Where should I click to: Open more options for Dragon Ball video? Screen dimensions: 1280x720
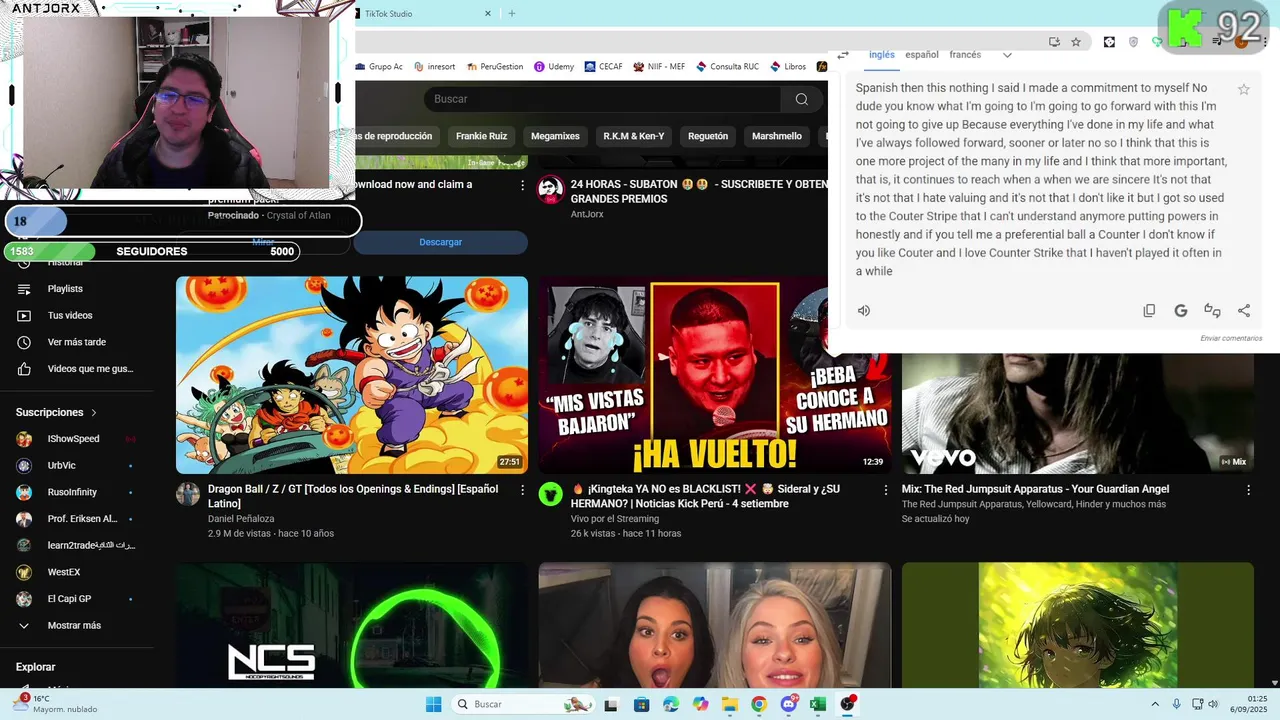click(x=522, y=490)
